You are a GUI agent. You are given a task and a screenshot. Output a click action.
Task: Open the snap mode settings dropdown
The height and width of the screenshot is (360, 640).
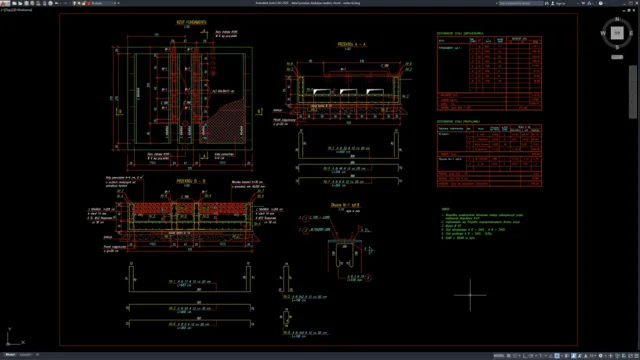pos(520,356)
